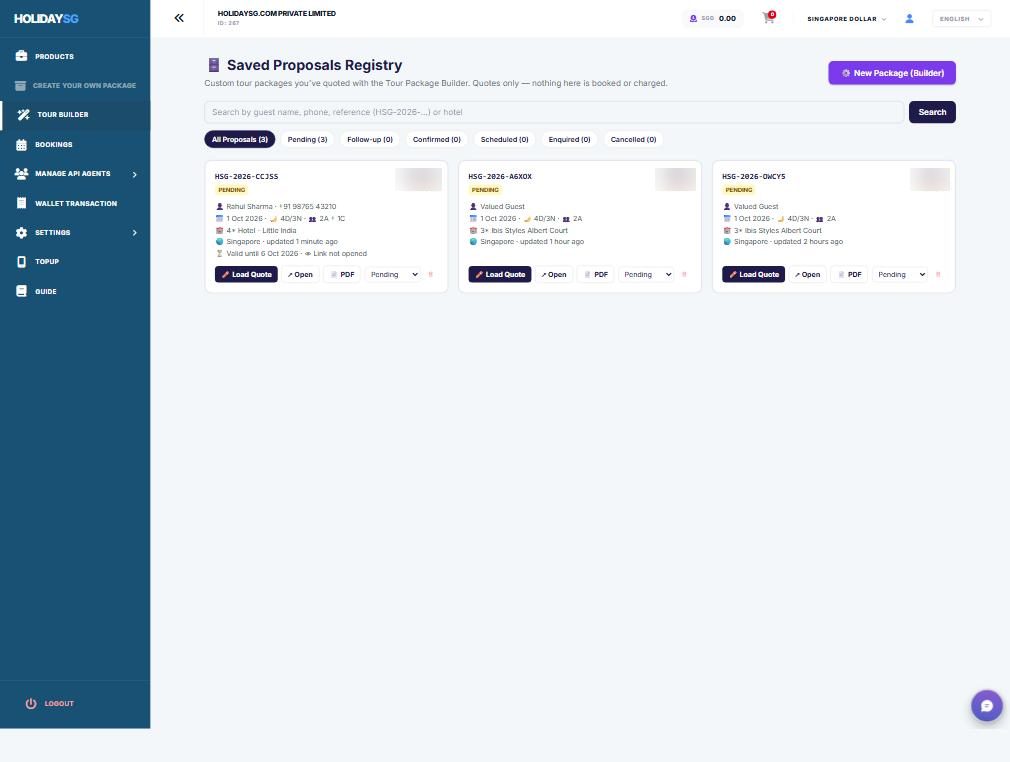Expand Settings submenu arrow
The image size is (1010, 762).
point(135,233)
